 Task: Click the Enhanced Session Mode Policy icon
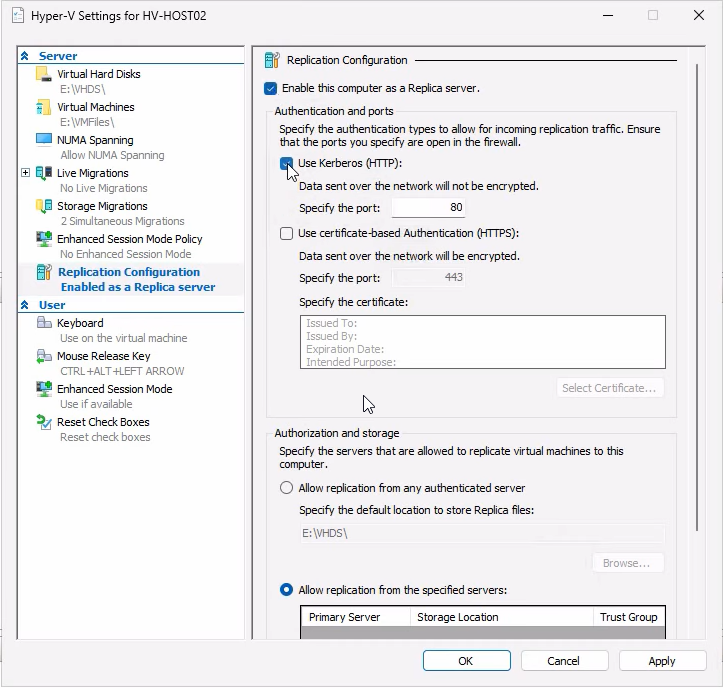pos(44,239)
